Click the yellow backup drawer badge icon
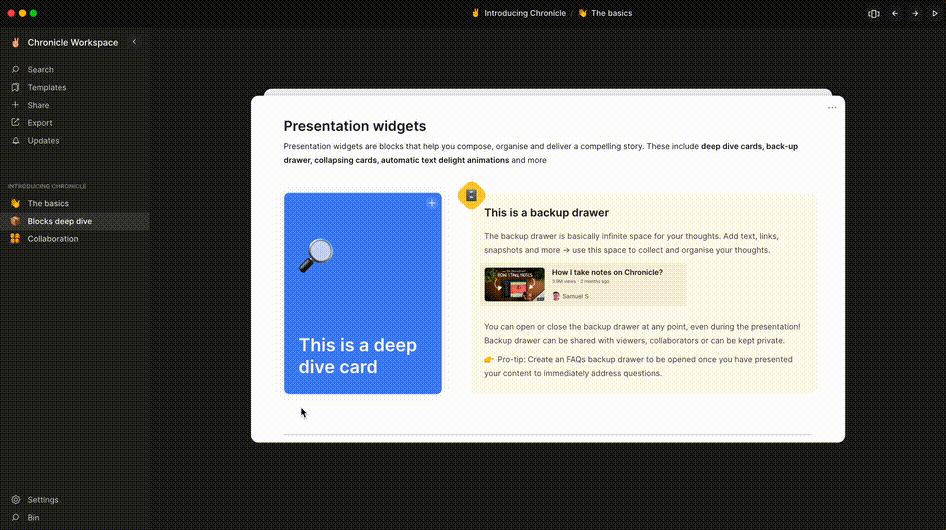The width and height of the screenshot is (946, 530). [471, 195]
